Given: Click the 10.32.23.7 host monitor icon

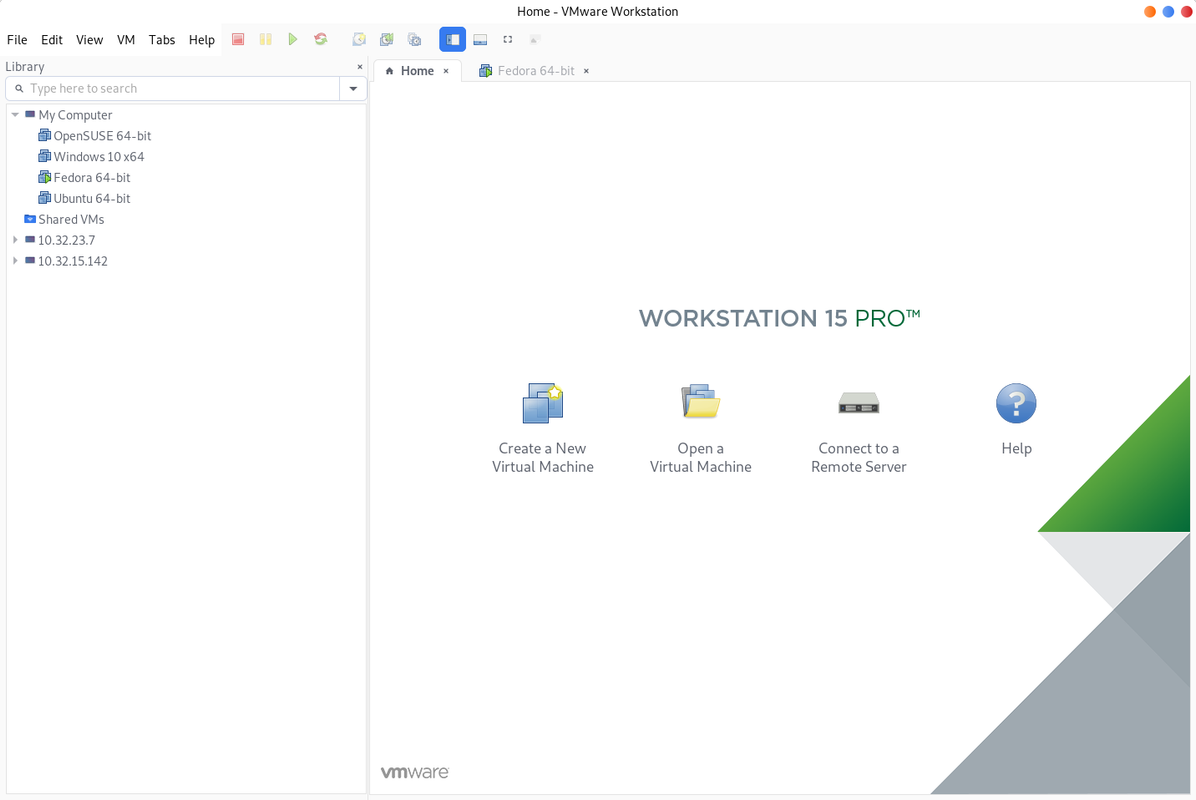Looking at the screenshot, I should coord(30,239).
